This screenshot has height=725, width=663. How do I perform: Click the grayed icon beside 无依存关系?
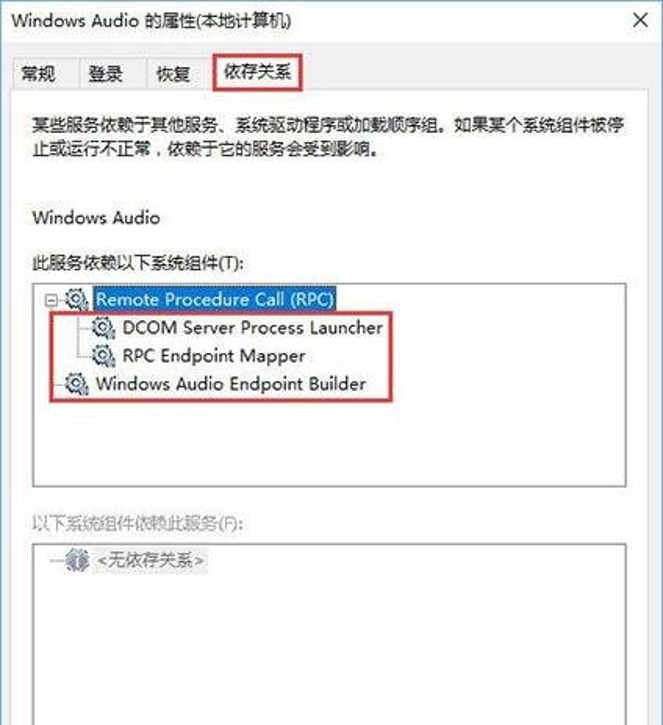(x=77, y=560)
